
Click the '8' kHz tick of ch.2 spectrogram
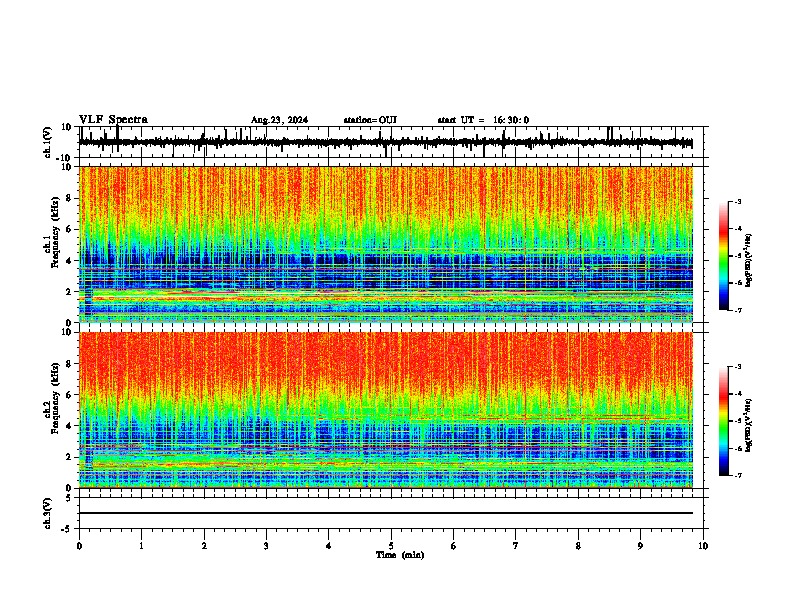(x=70, y=364)
